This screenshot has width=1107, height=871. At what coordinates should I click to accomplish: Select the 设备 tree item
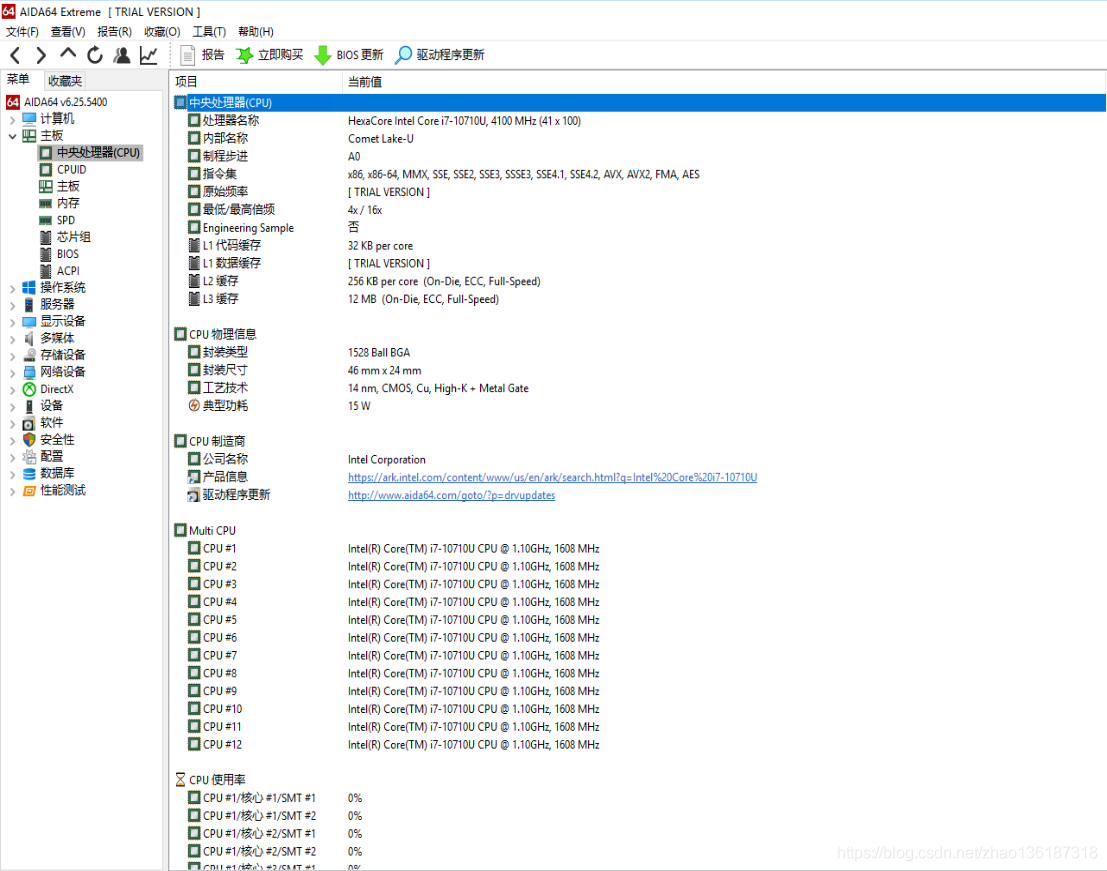[52, 406]
